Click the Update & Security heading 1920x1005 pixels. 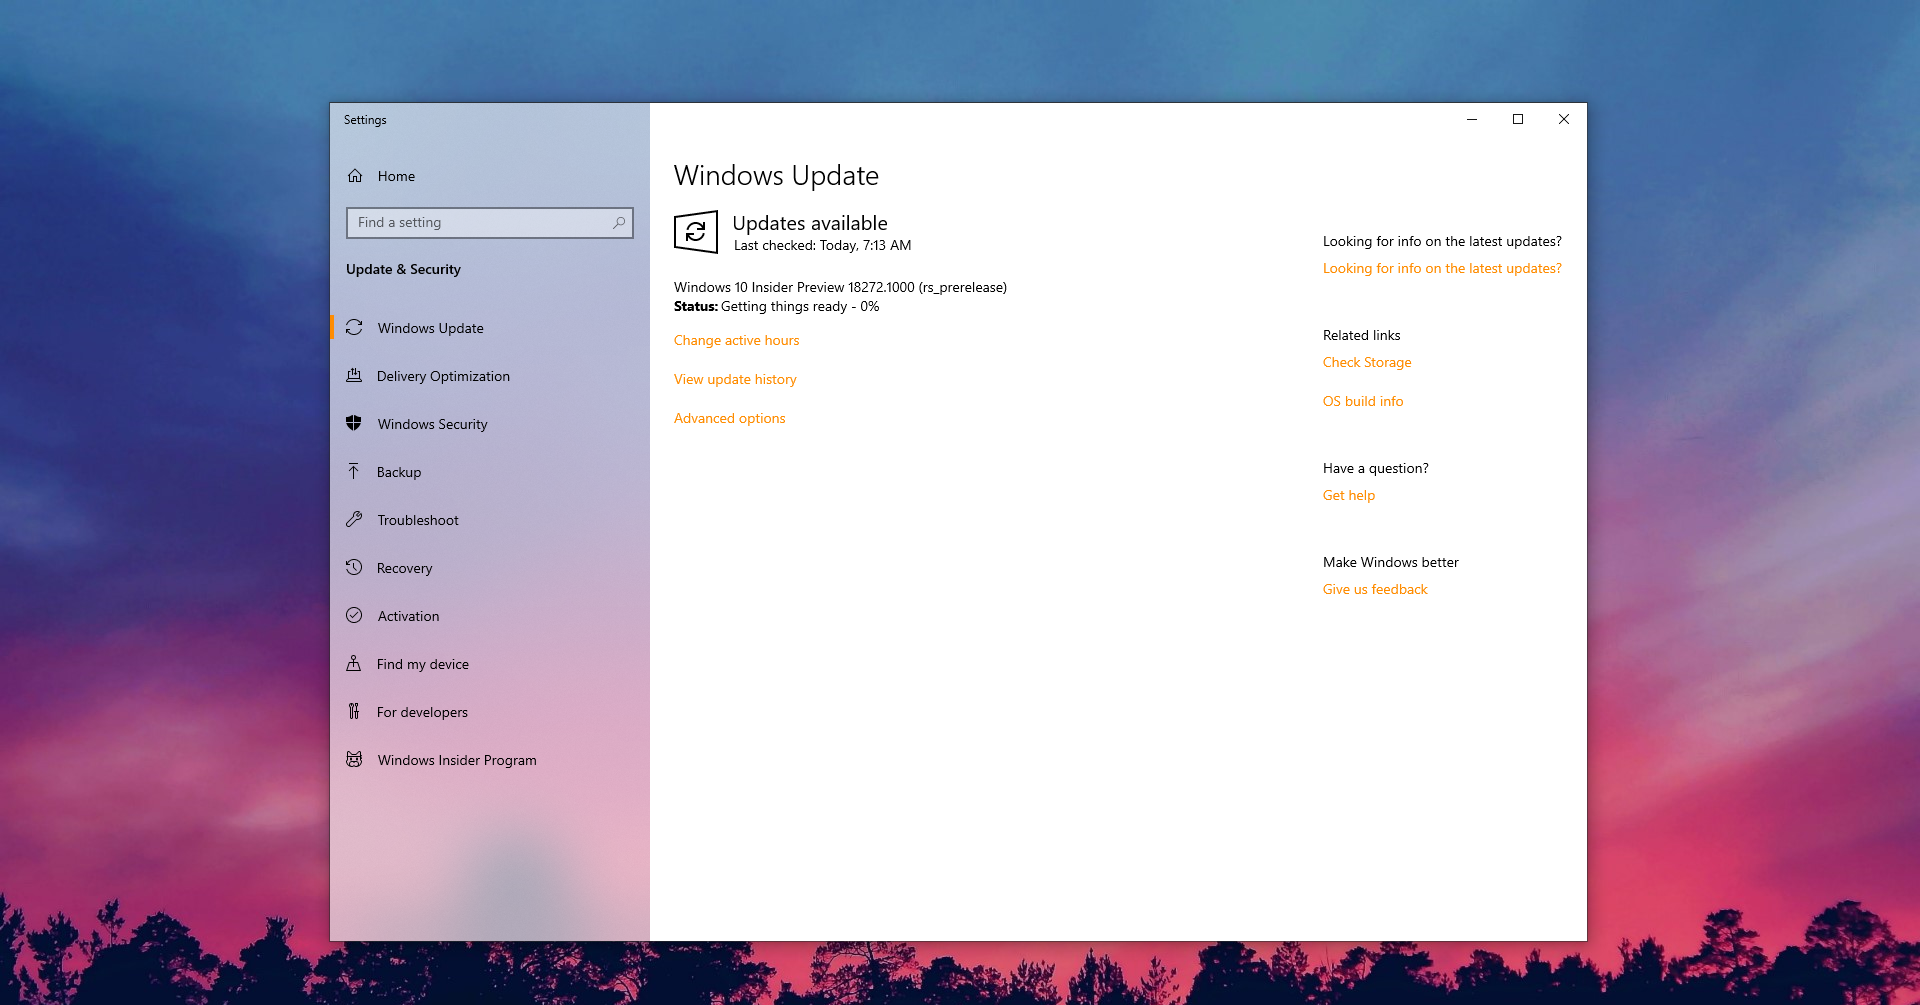[x=403, y=269]
